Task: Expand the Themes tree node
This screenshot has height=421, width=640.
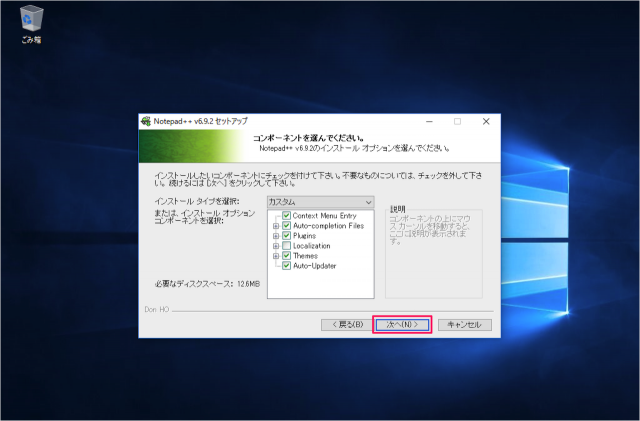Action: click(x=276, y=256)
